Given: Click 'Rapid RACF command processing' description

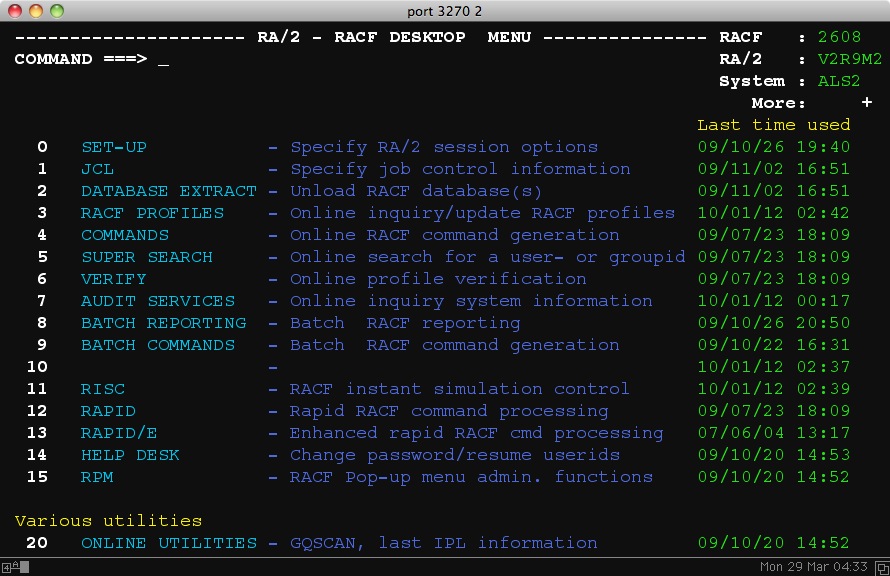Looking at the screenshot, I should [449, 411].
